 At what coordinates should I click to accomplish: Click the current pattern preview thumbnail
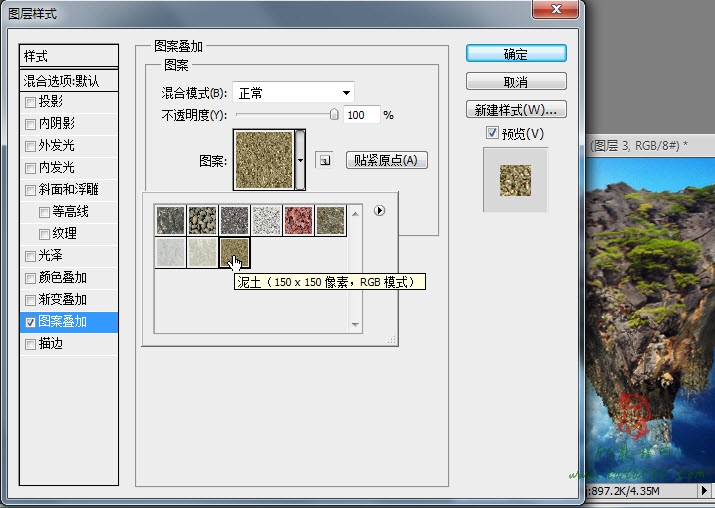(x=264, y=160)
